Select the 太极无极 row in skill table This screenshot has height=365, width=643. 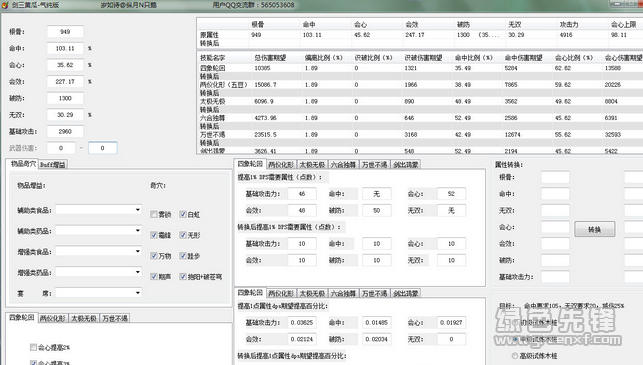click(420, 101)
